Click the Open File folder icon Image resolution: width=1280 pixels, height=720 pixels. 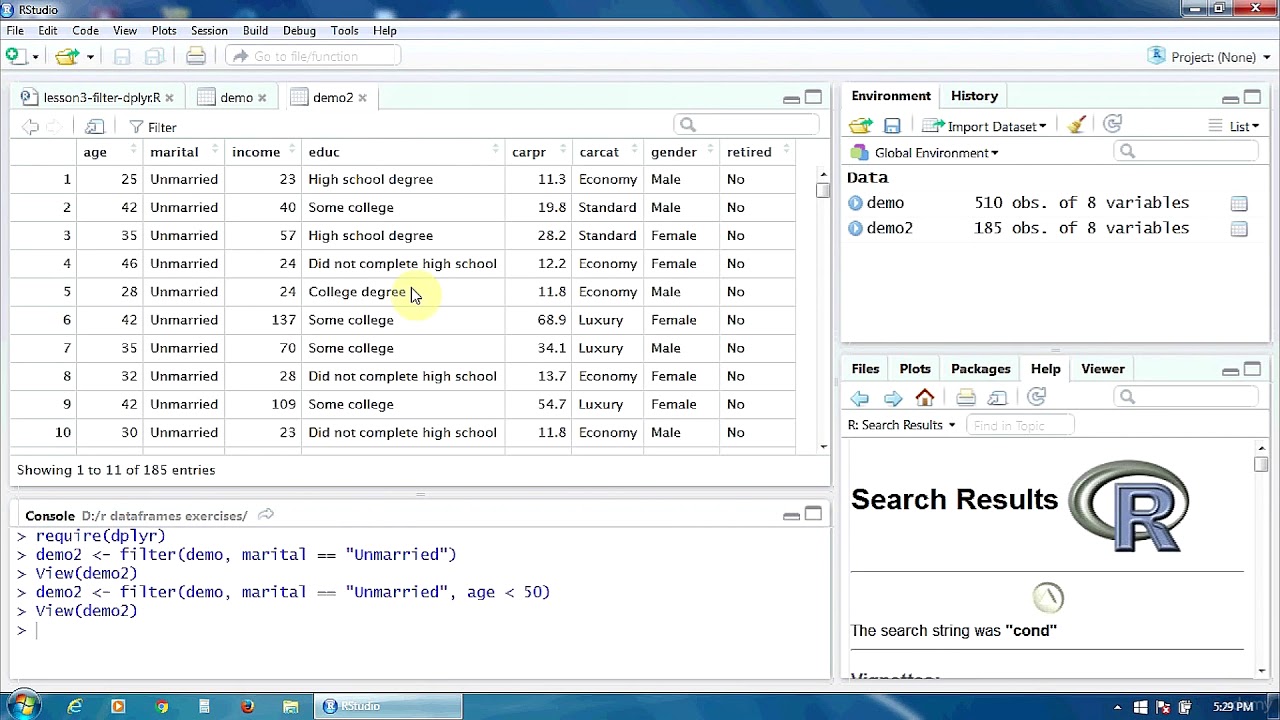tap(67, 56)
